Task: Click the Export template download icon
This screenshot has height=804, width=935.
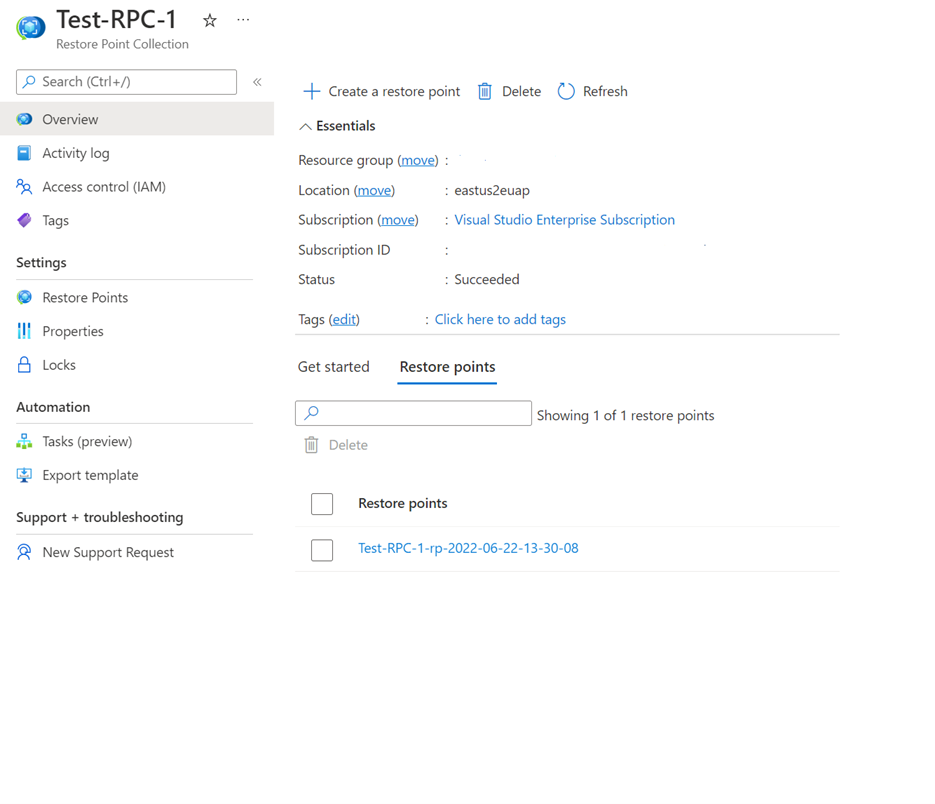Action: [24, 475]
